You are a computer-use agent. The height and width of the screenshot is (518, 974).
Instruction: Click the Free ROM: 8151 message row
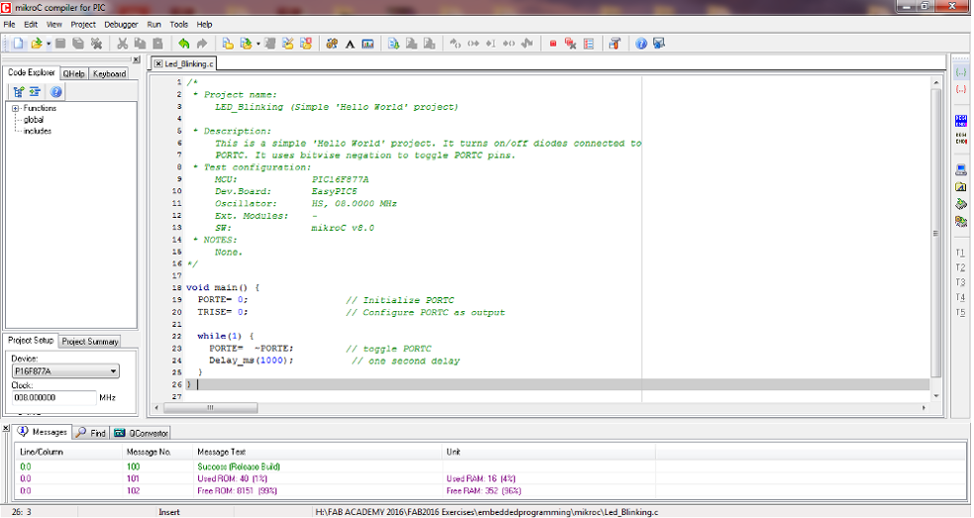(x=490, y=491)
